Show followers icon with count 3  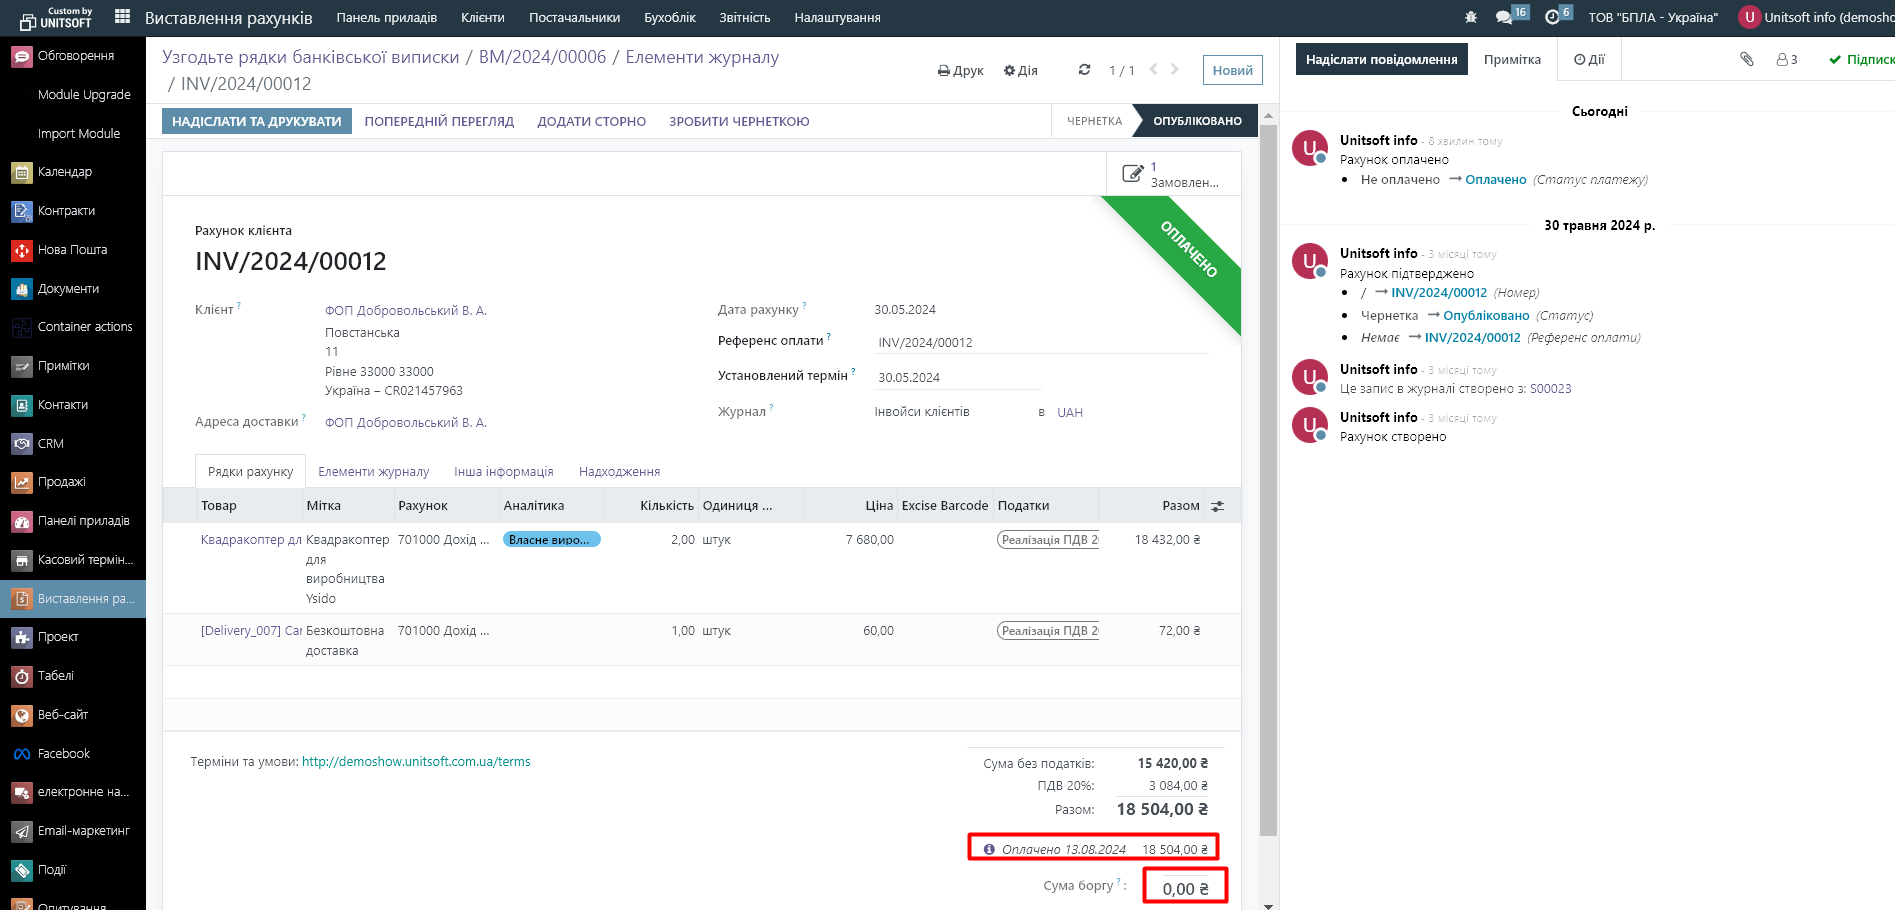click(x=1787, y=60)
